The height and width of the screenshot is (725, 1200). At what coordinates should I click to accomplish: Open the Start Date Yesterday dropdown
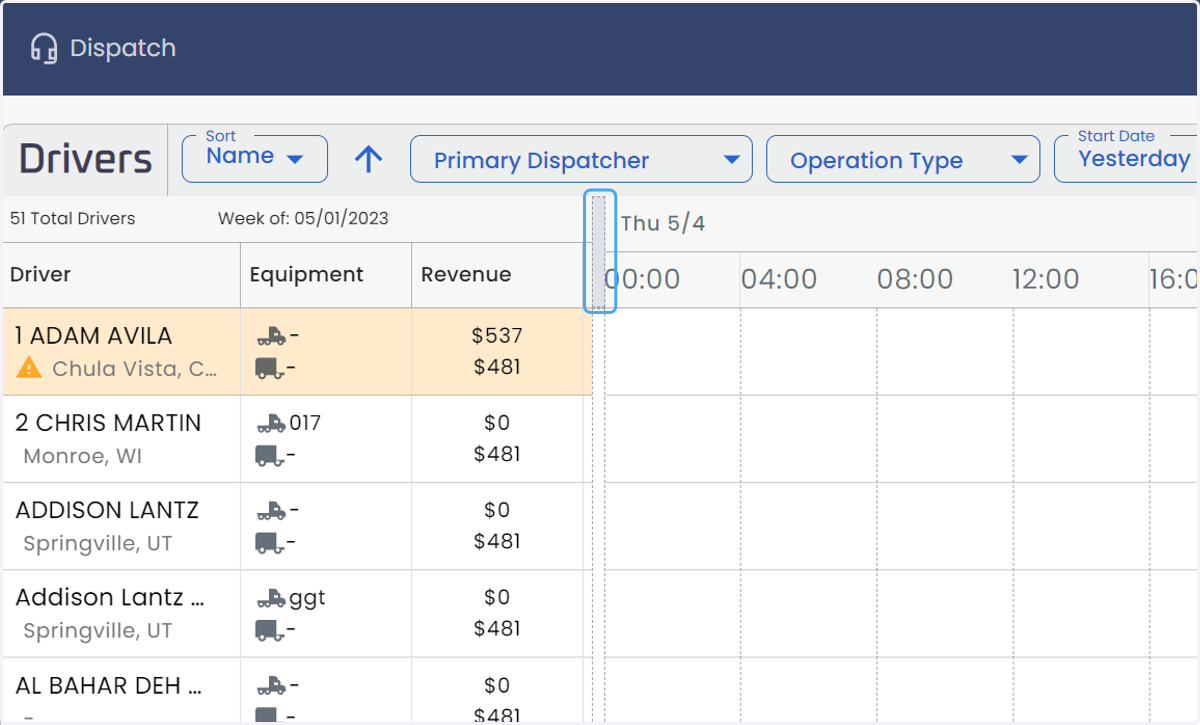[x=1126, y=159]
